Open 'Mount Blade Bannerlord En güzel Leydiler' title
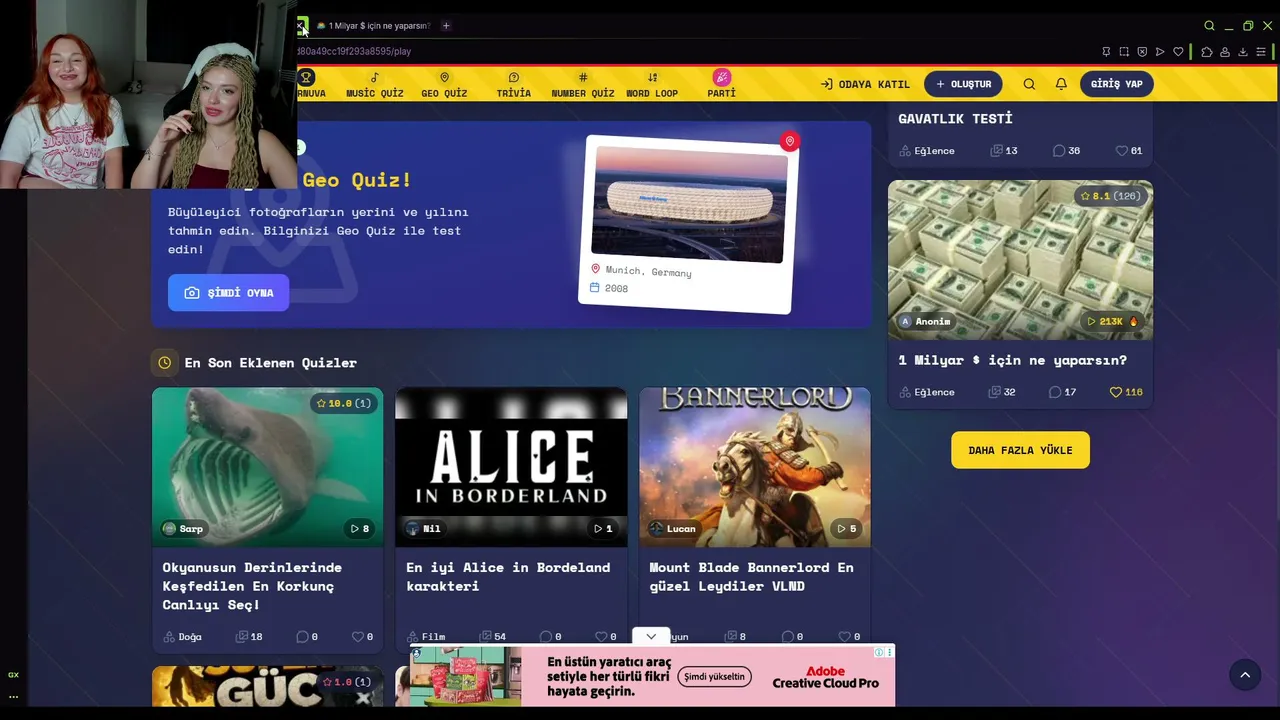This screenshot has width=1280, height=720. pos(751,577)
